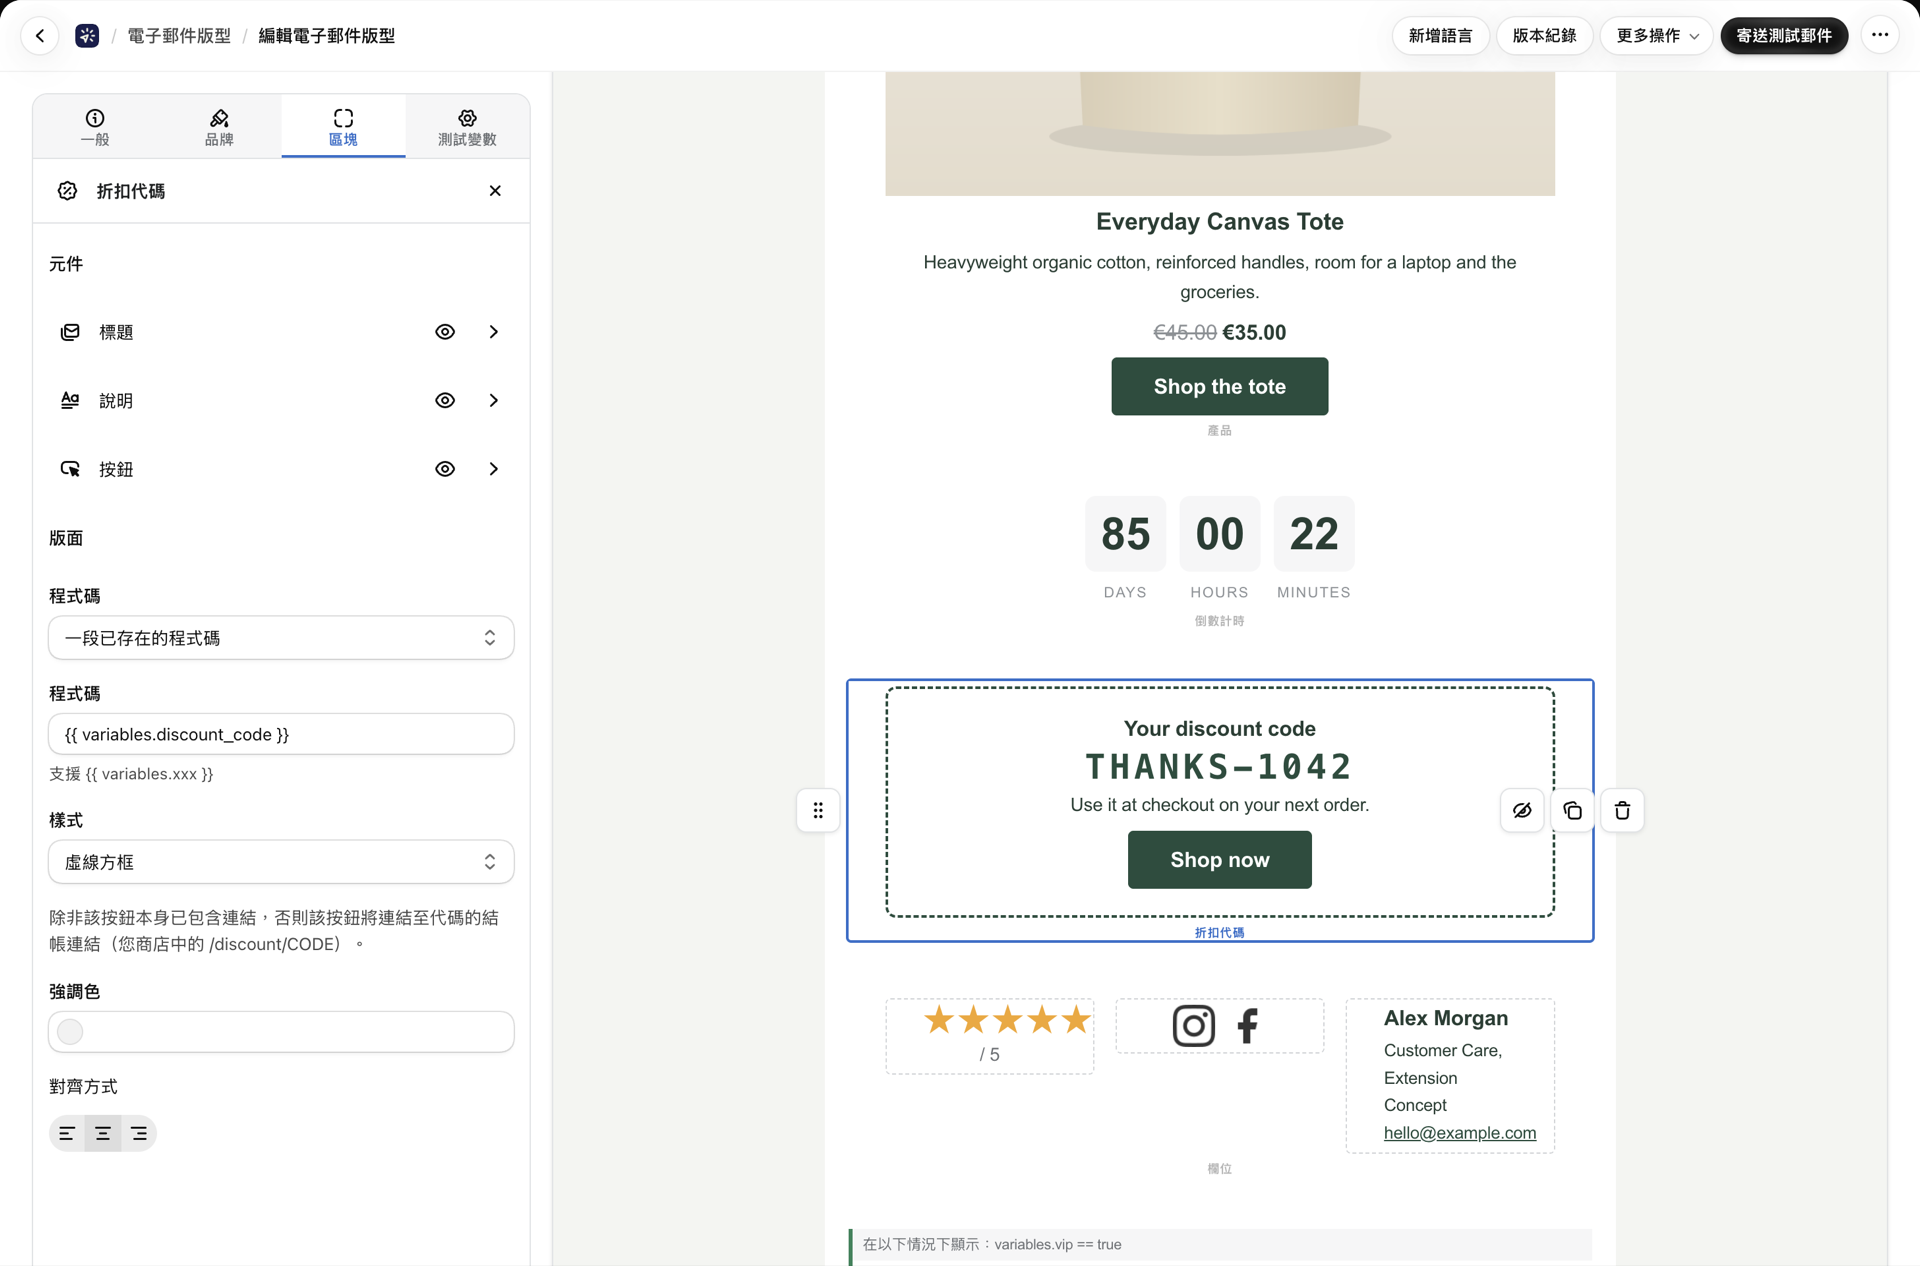Screen dimensions: 1920x1266
Task: Click the 說明 text component icon
Action: coord(70,400)
